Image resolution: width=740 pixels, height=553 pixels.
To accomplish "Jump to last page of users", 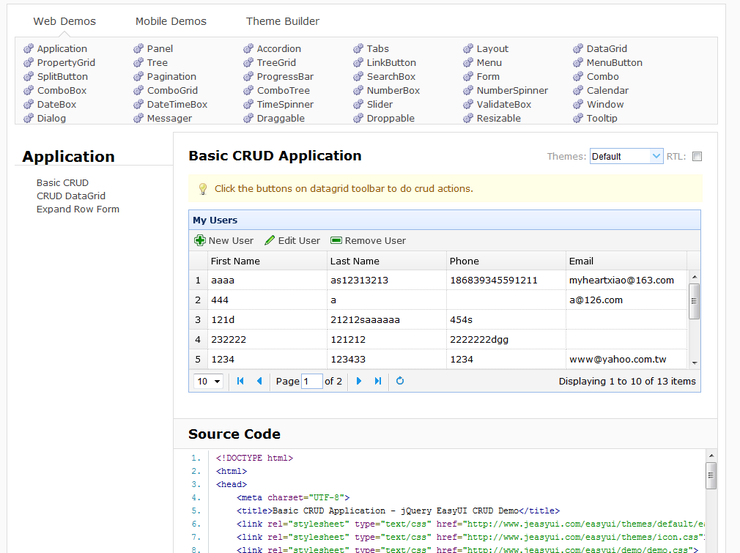I will point(378,381).
